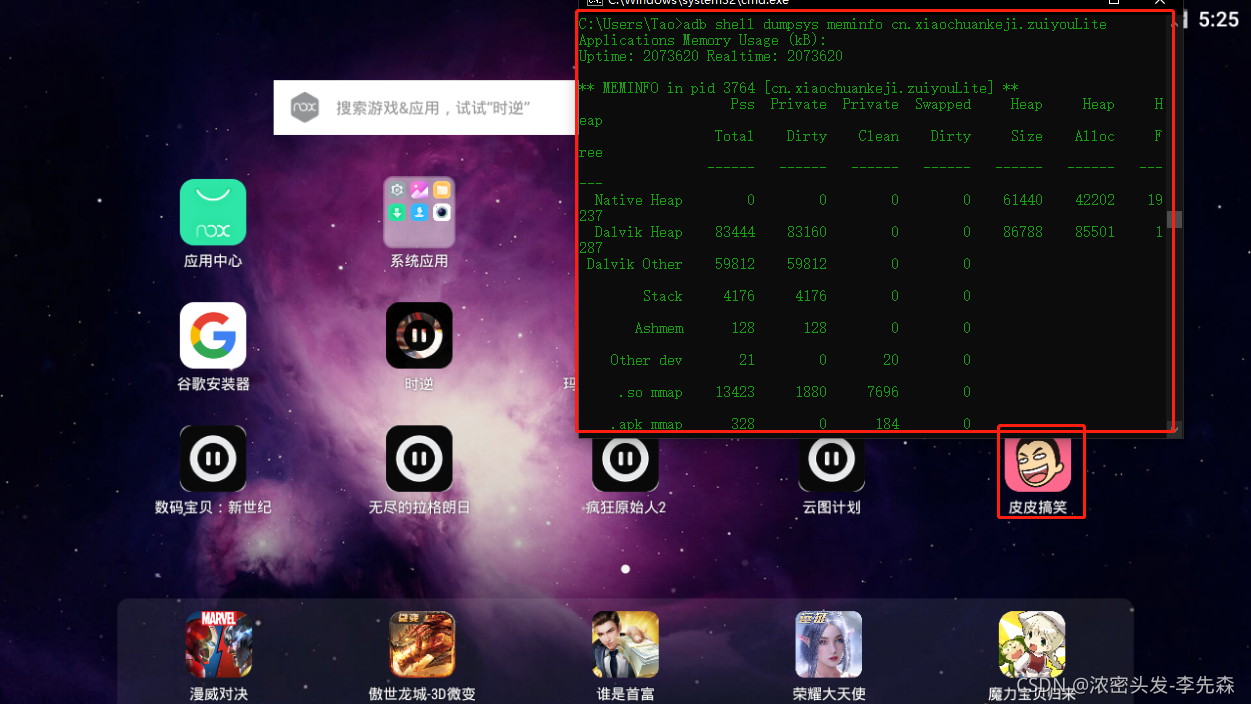Click the "Ashmem" row label

coord(659,328)
